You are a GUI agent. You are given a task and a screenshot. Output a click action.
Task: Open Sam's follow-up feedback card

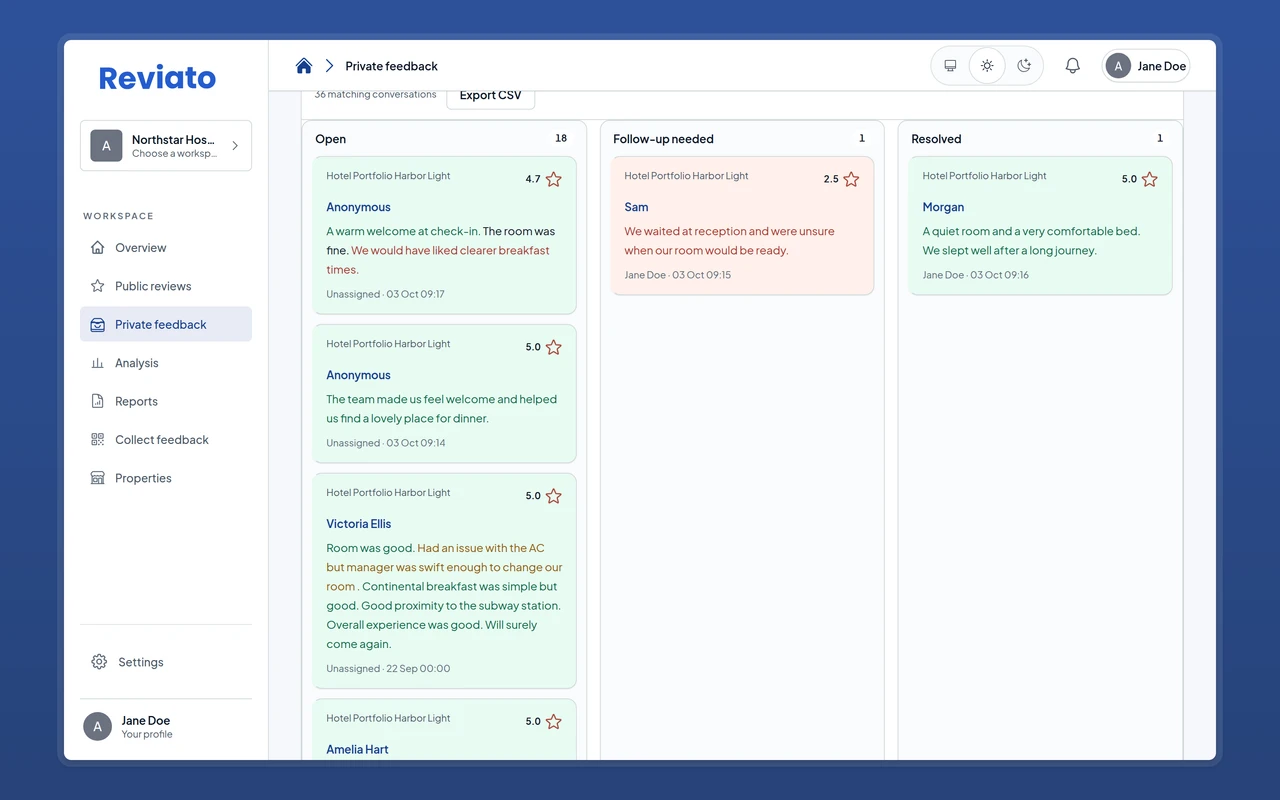pyautogui.click(x=743, y=226)
